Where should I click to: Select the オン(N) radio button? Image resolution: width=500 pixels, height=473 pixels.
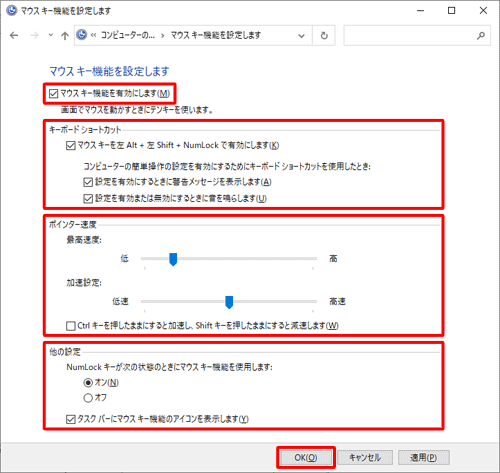[88, 383]
